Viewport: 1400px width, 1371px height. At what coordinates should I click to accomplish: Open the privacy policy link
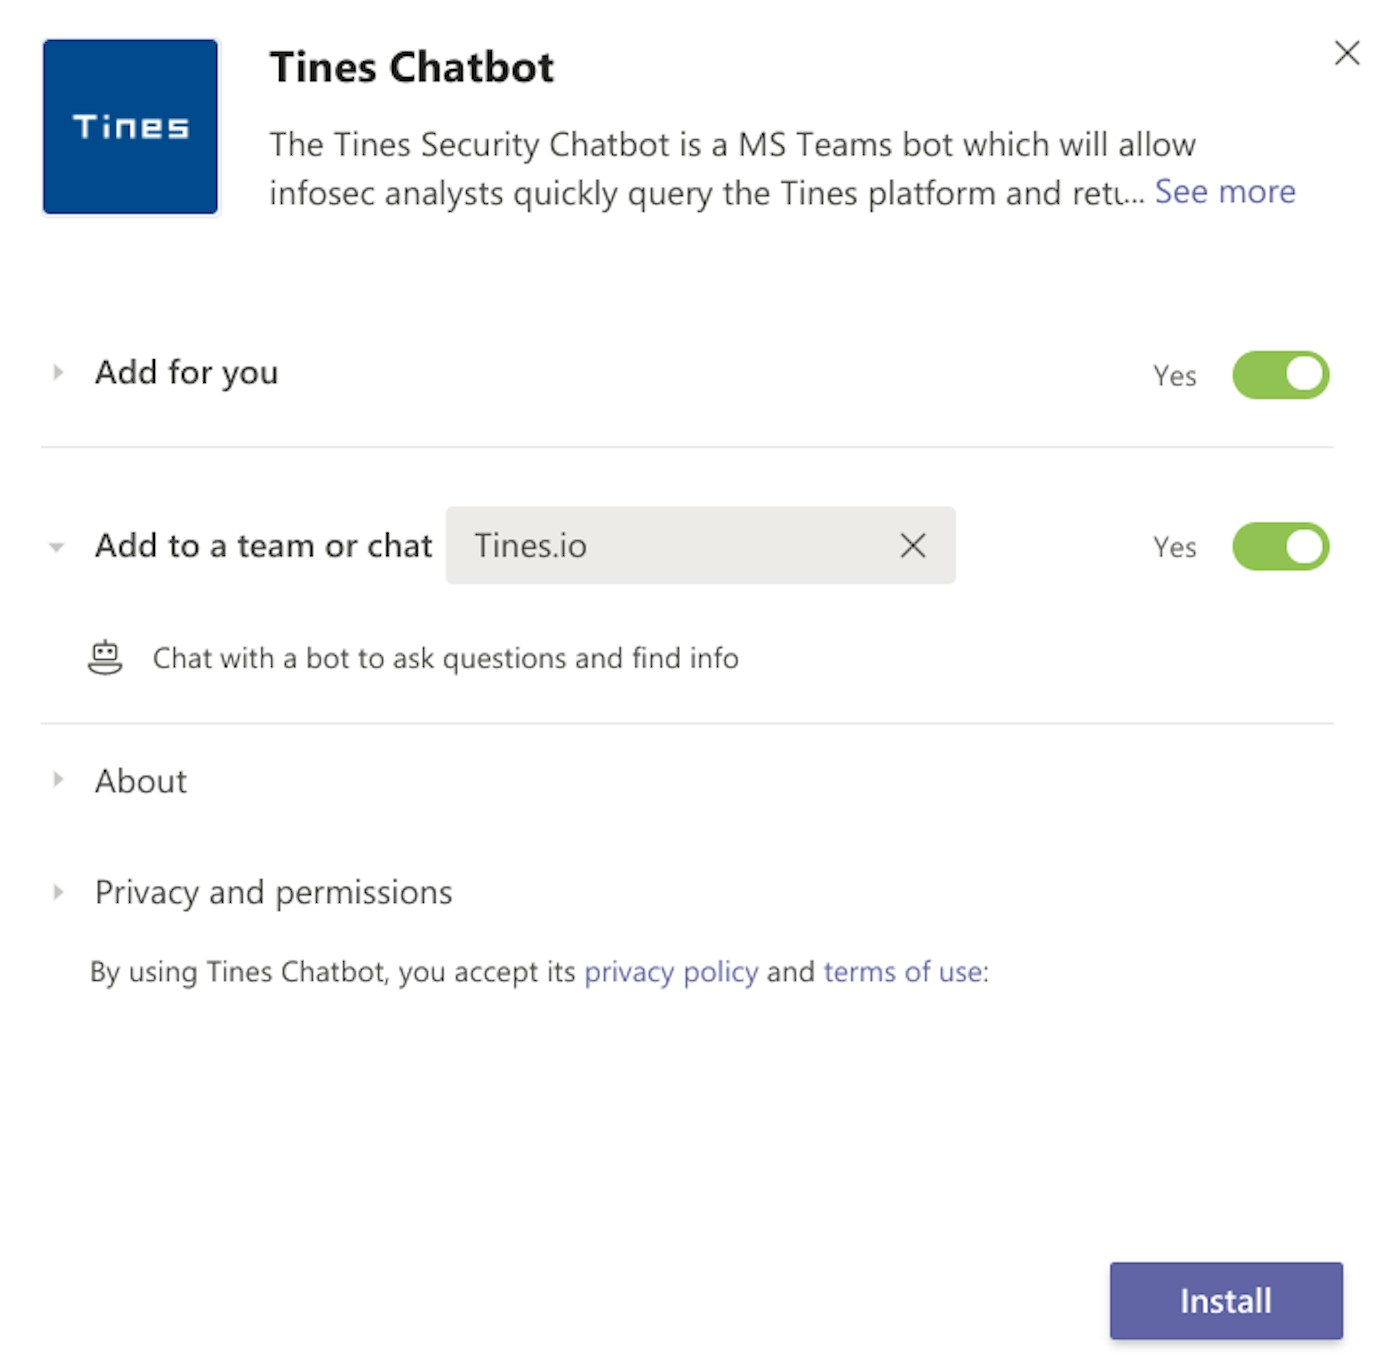(x=670, y=972)
